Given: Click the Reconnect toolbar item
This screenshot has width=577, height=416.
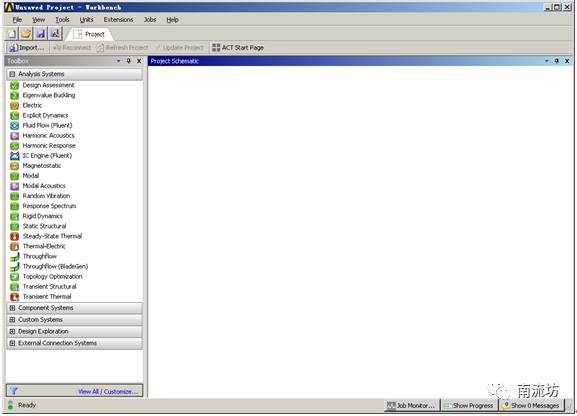Looking at the screenshot, I should click(72, 47).
